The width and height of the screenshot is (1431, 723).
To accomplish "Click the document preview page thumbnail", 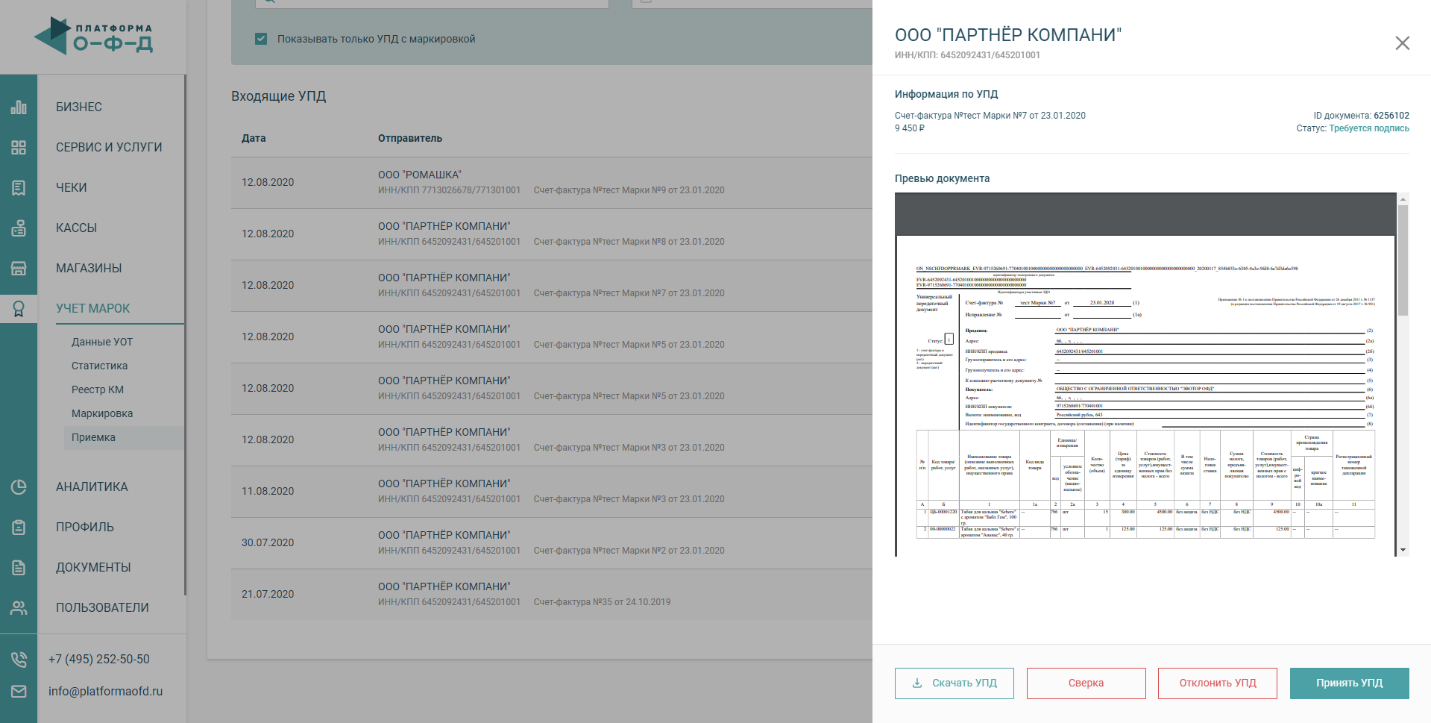I will point(1146,395).
